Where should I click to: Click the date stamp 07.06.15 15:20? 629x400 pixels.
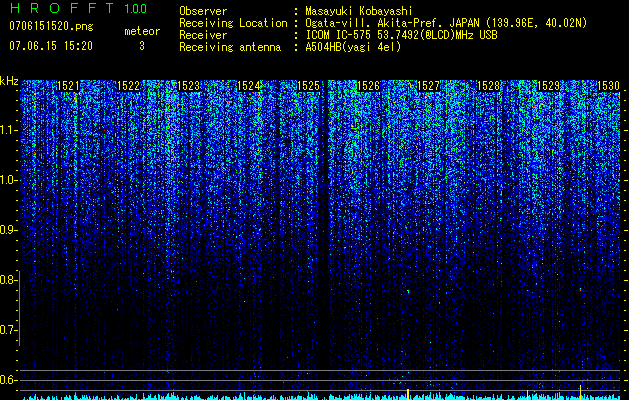point(51,46)
